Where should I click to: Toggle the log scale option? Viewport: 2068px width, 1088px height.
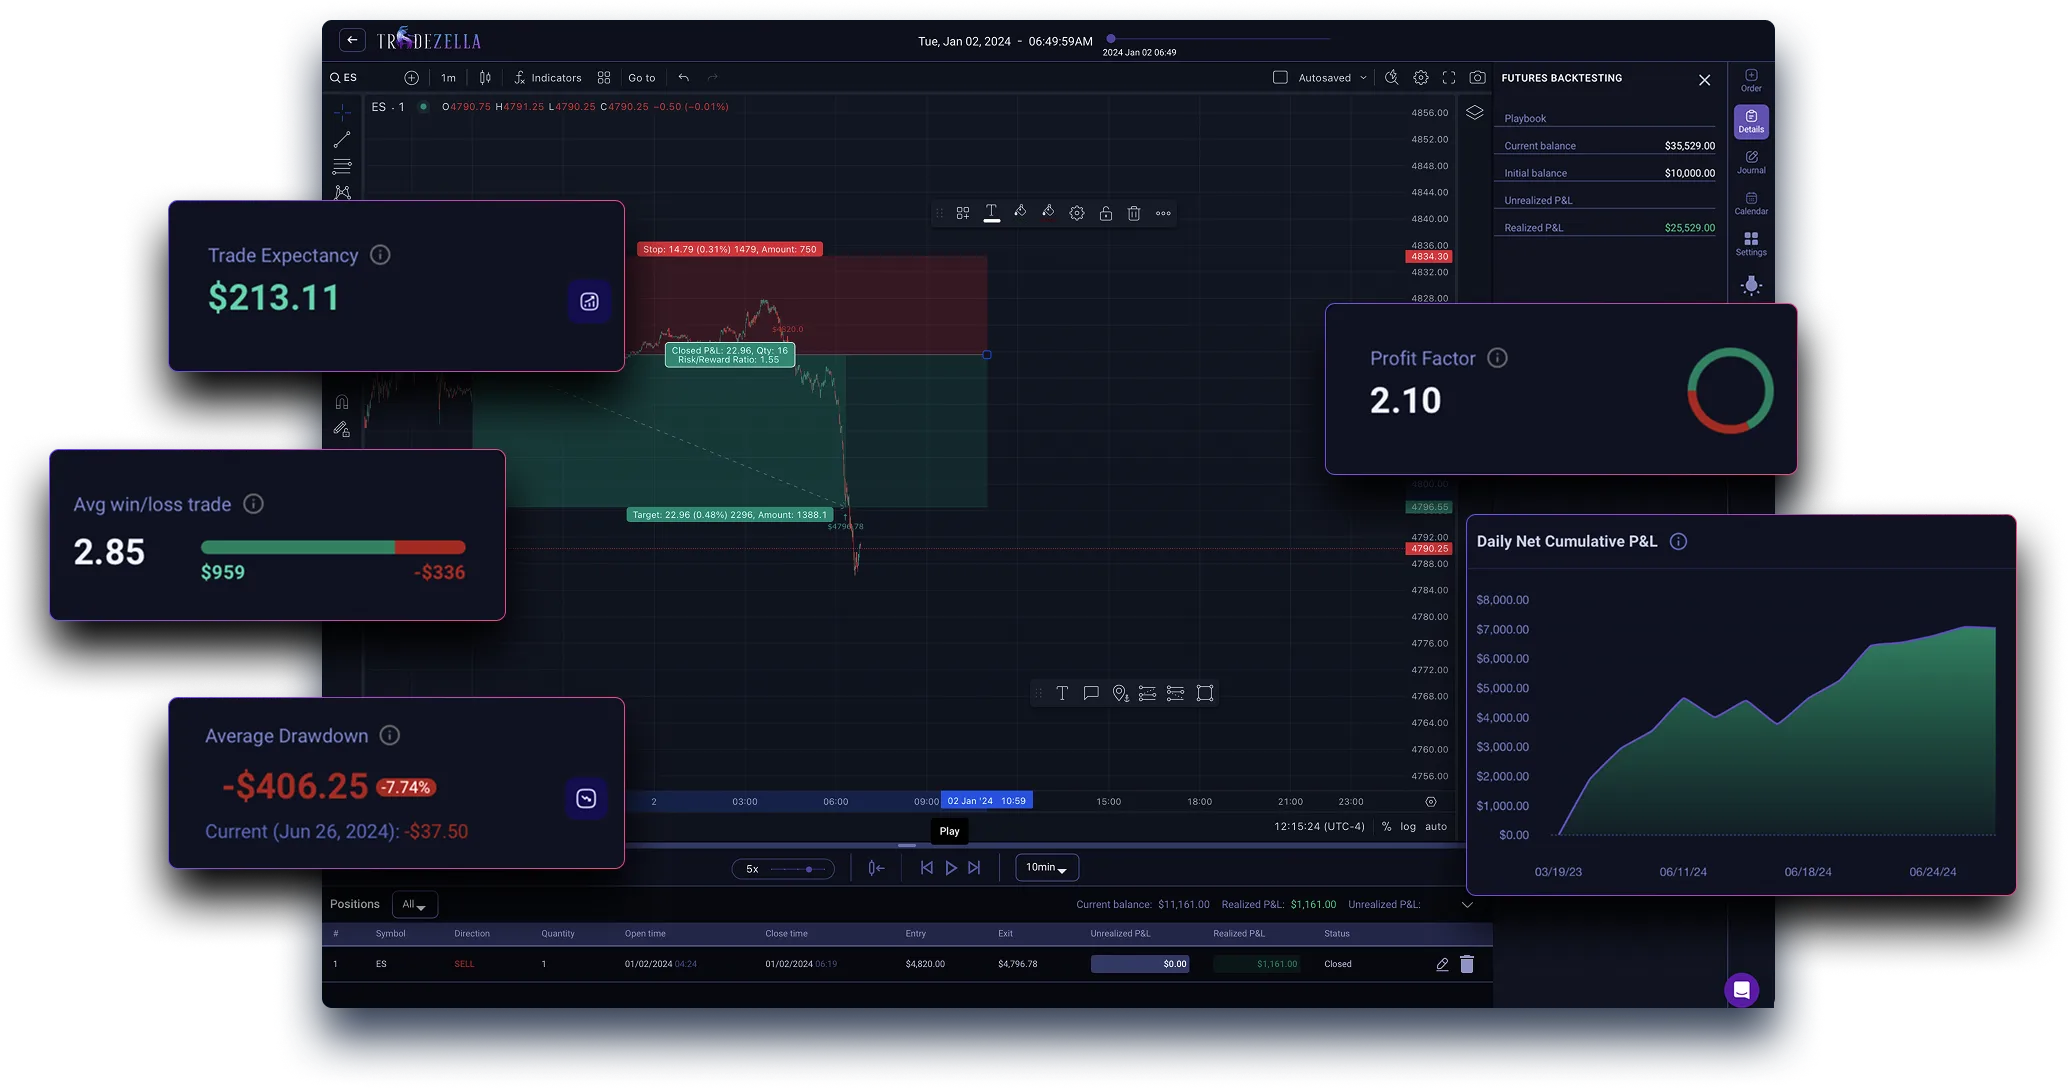tap(1408, 827)
